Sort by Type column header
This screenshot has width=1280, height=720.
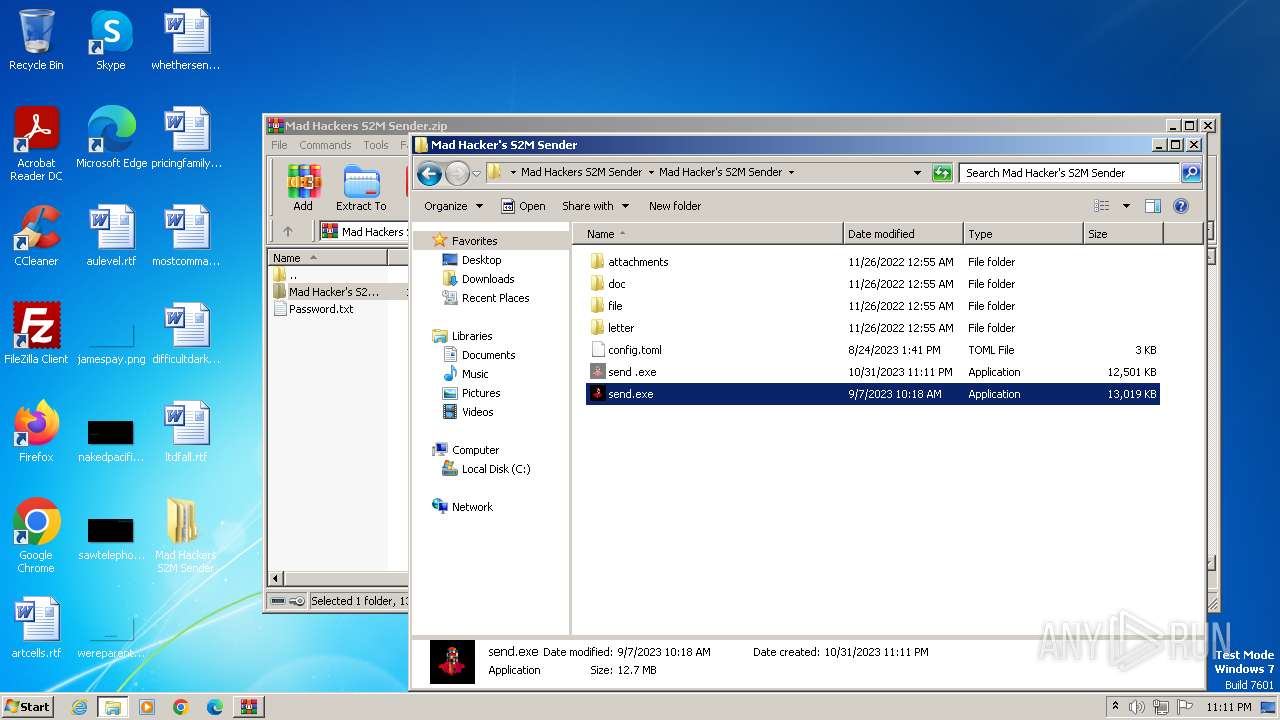[x=1023, y=234]
